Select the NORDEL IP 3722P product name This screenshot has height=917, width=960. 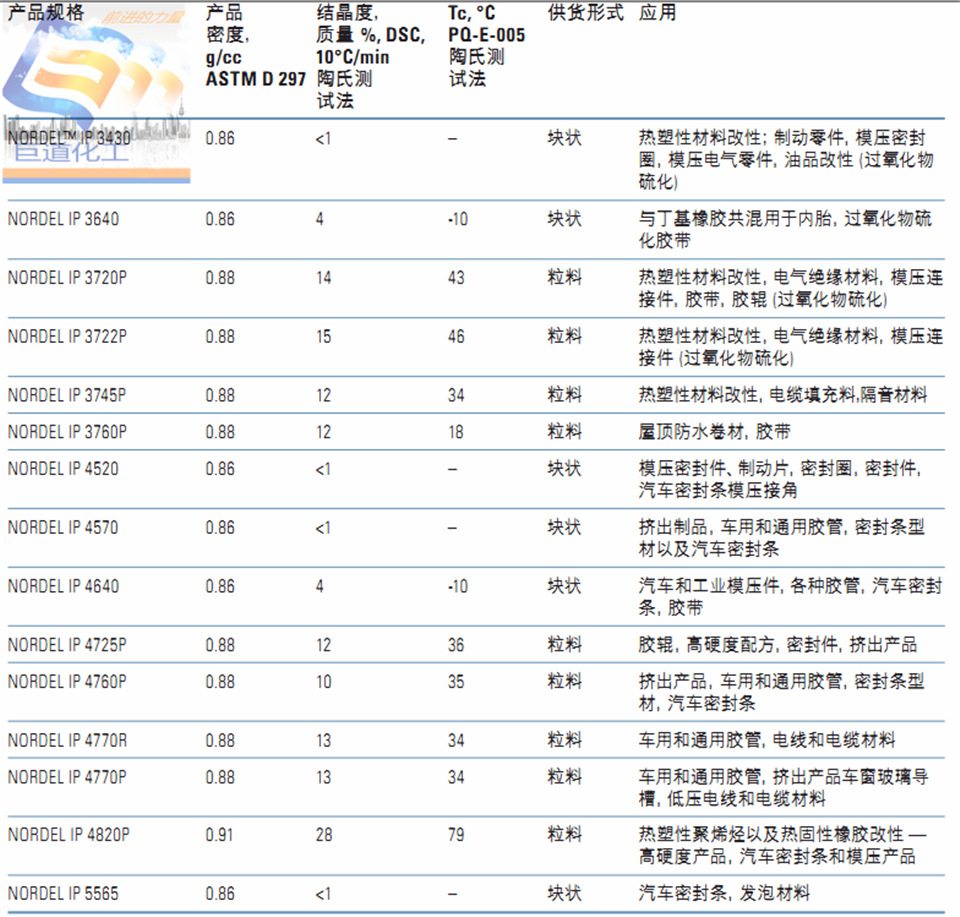[x=67, y=337]
